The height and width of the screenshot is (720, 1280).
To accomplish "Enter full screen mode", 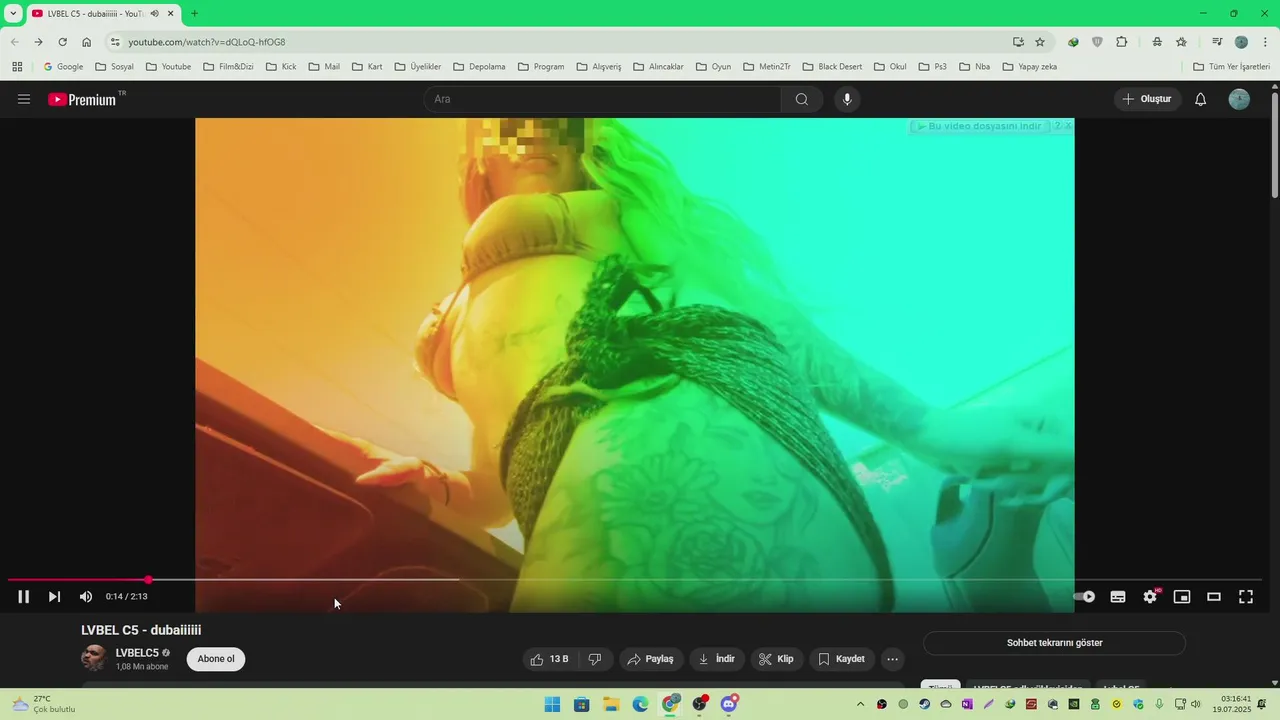I will click(1246, 597).
